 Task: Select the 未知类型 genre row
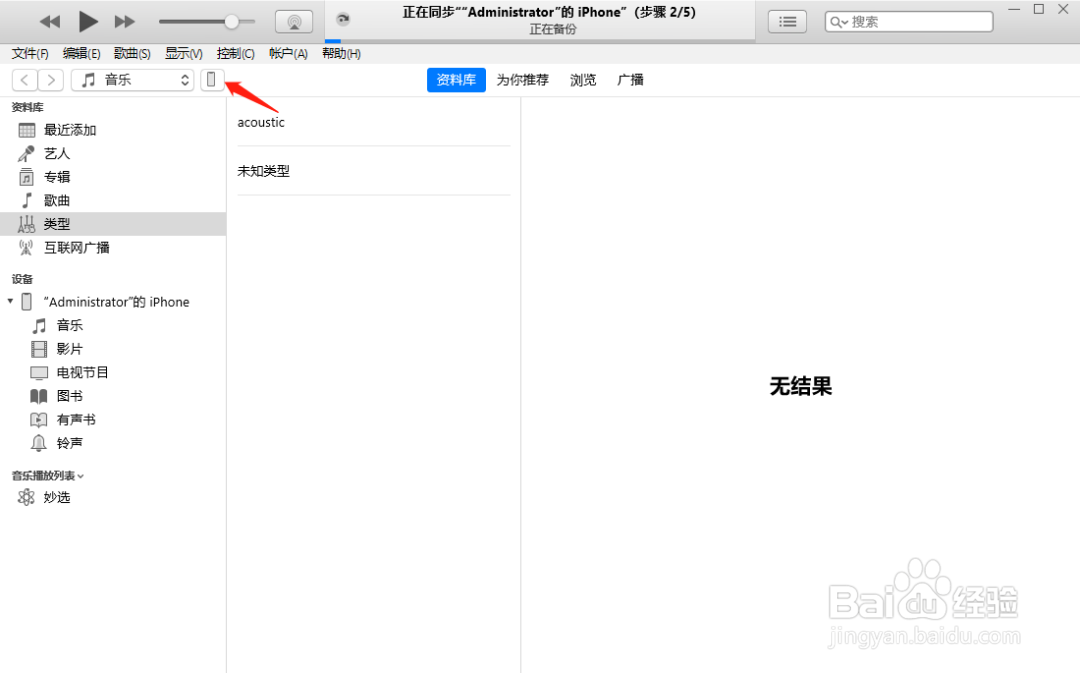[x=373, y=171]
